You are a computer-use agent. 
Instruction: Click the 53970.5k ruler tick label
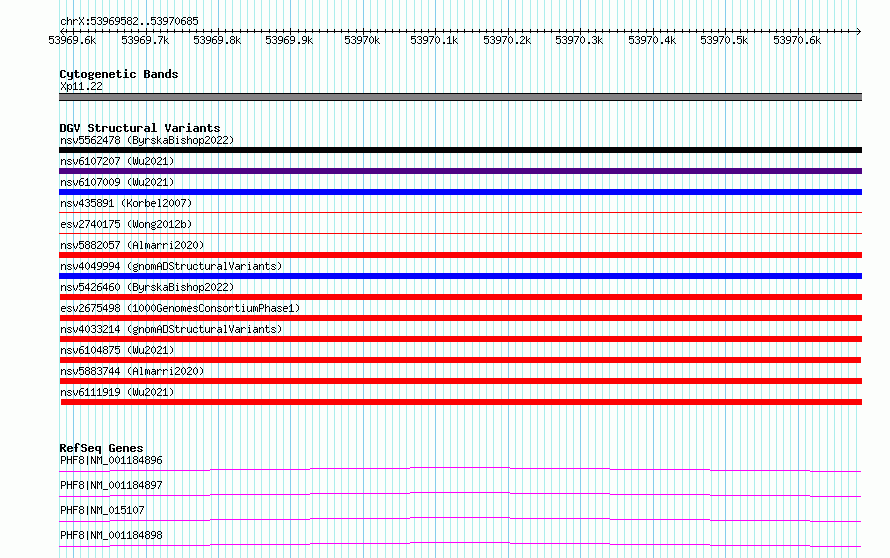(724, 40)
